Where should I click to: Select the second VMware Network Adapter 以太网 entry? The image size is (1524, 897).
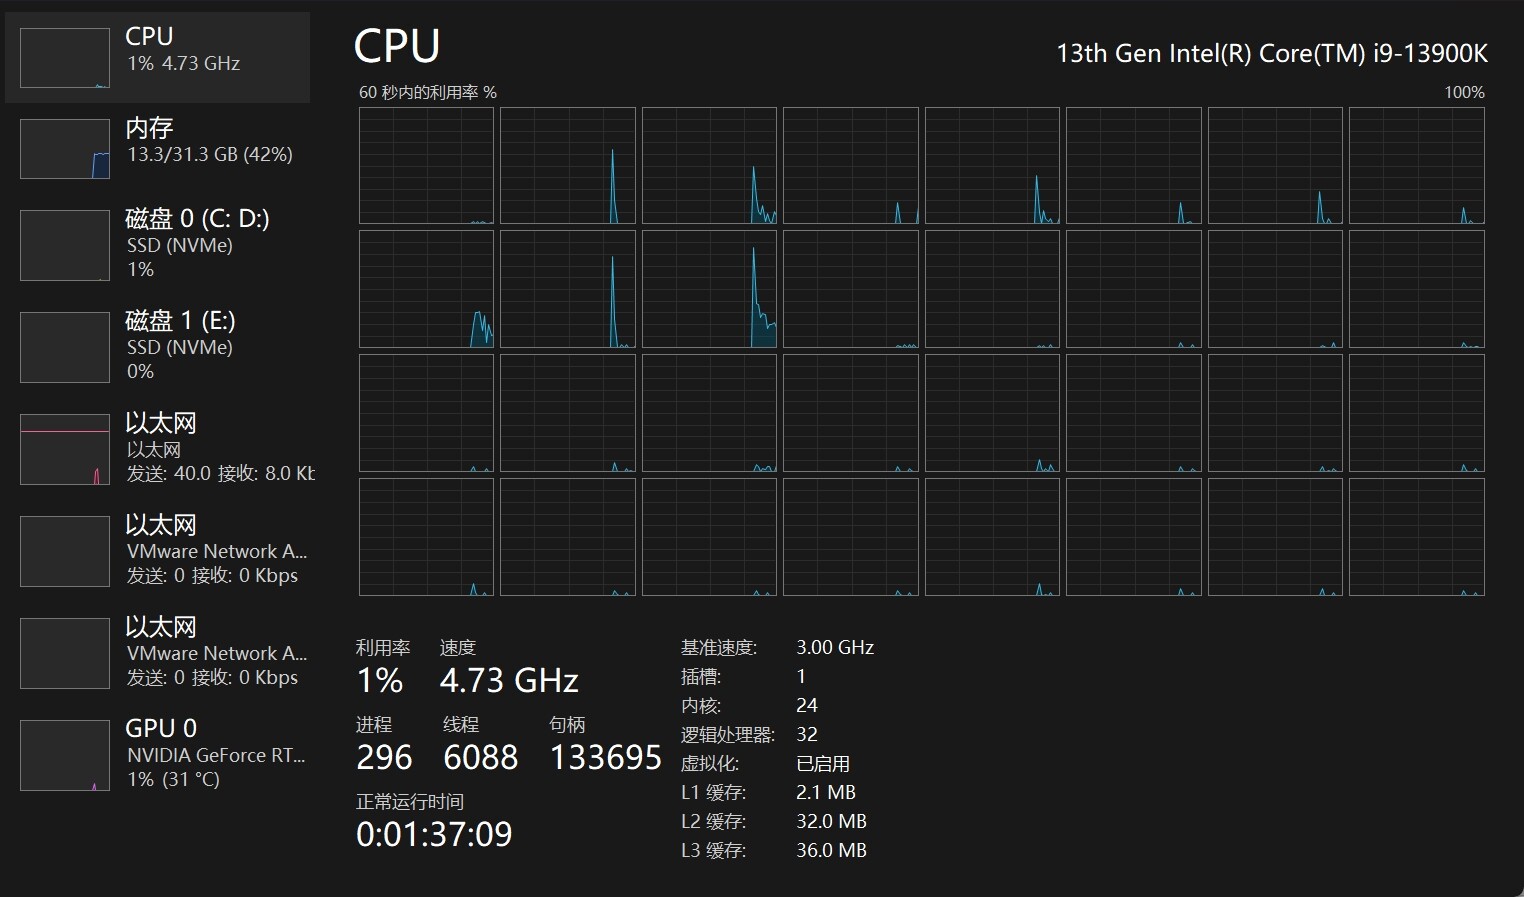[x=157, y=653]
